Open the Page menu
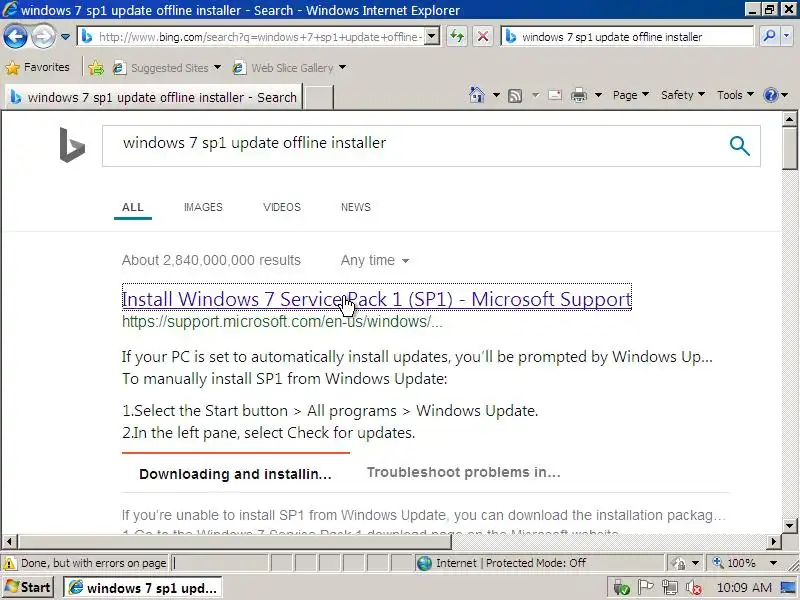This screenshot has height=600, width=800. tap(631, 95)
